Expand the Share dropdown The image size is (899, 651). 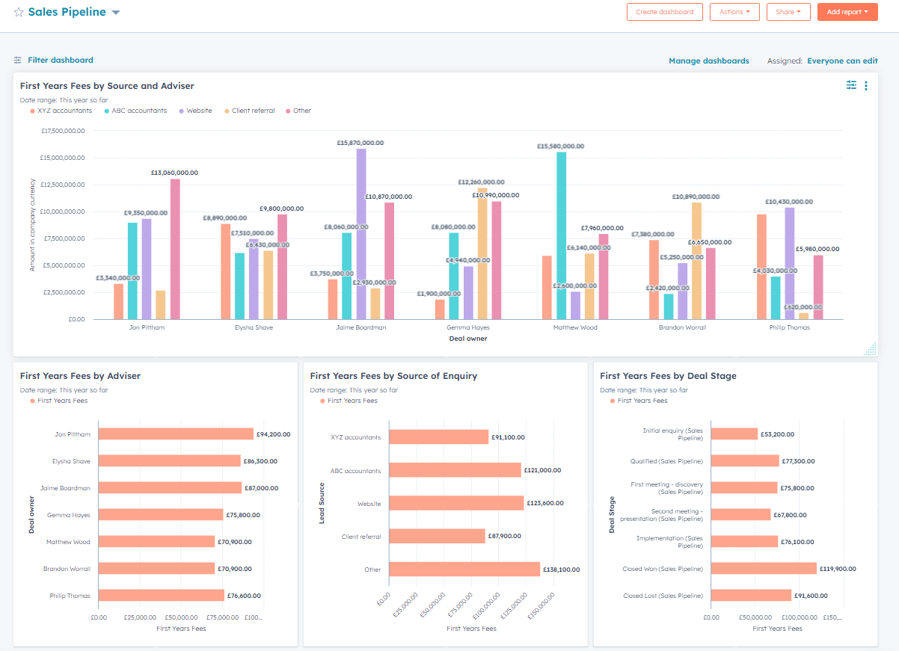tap(788, 12)
